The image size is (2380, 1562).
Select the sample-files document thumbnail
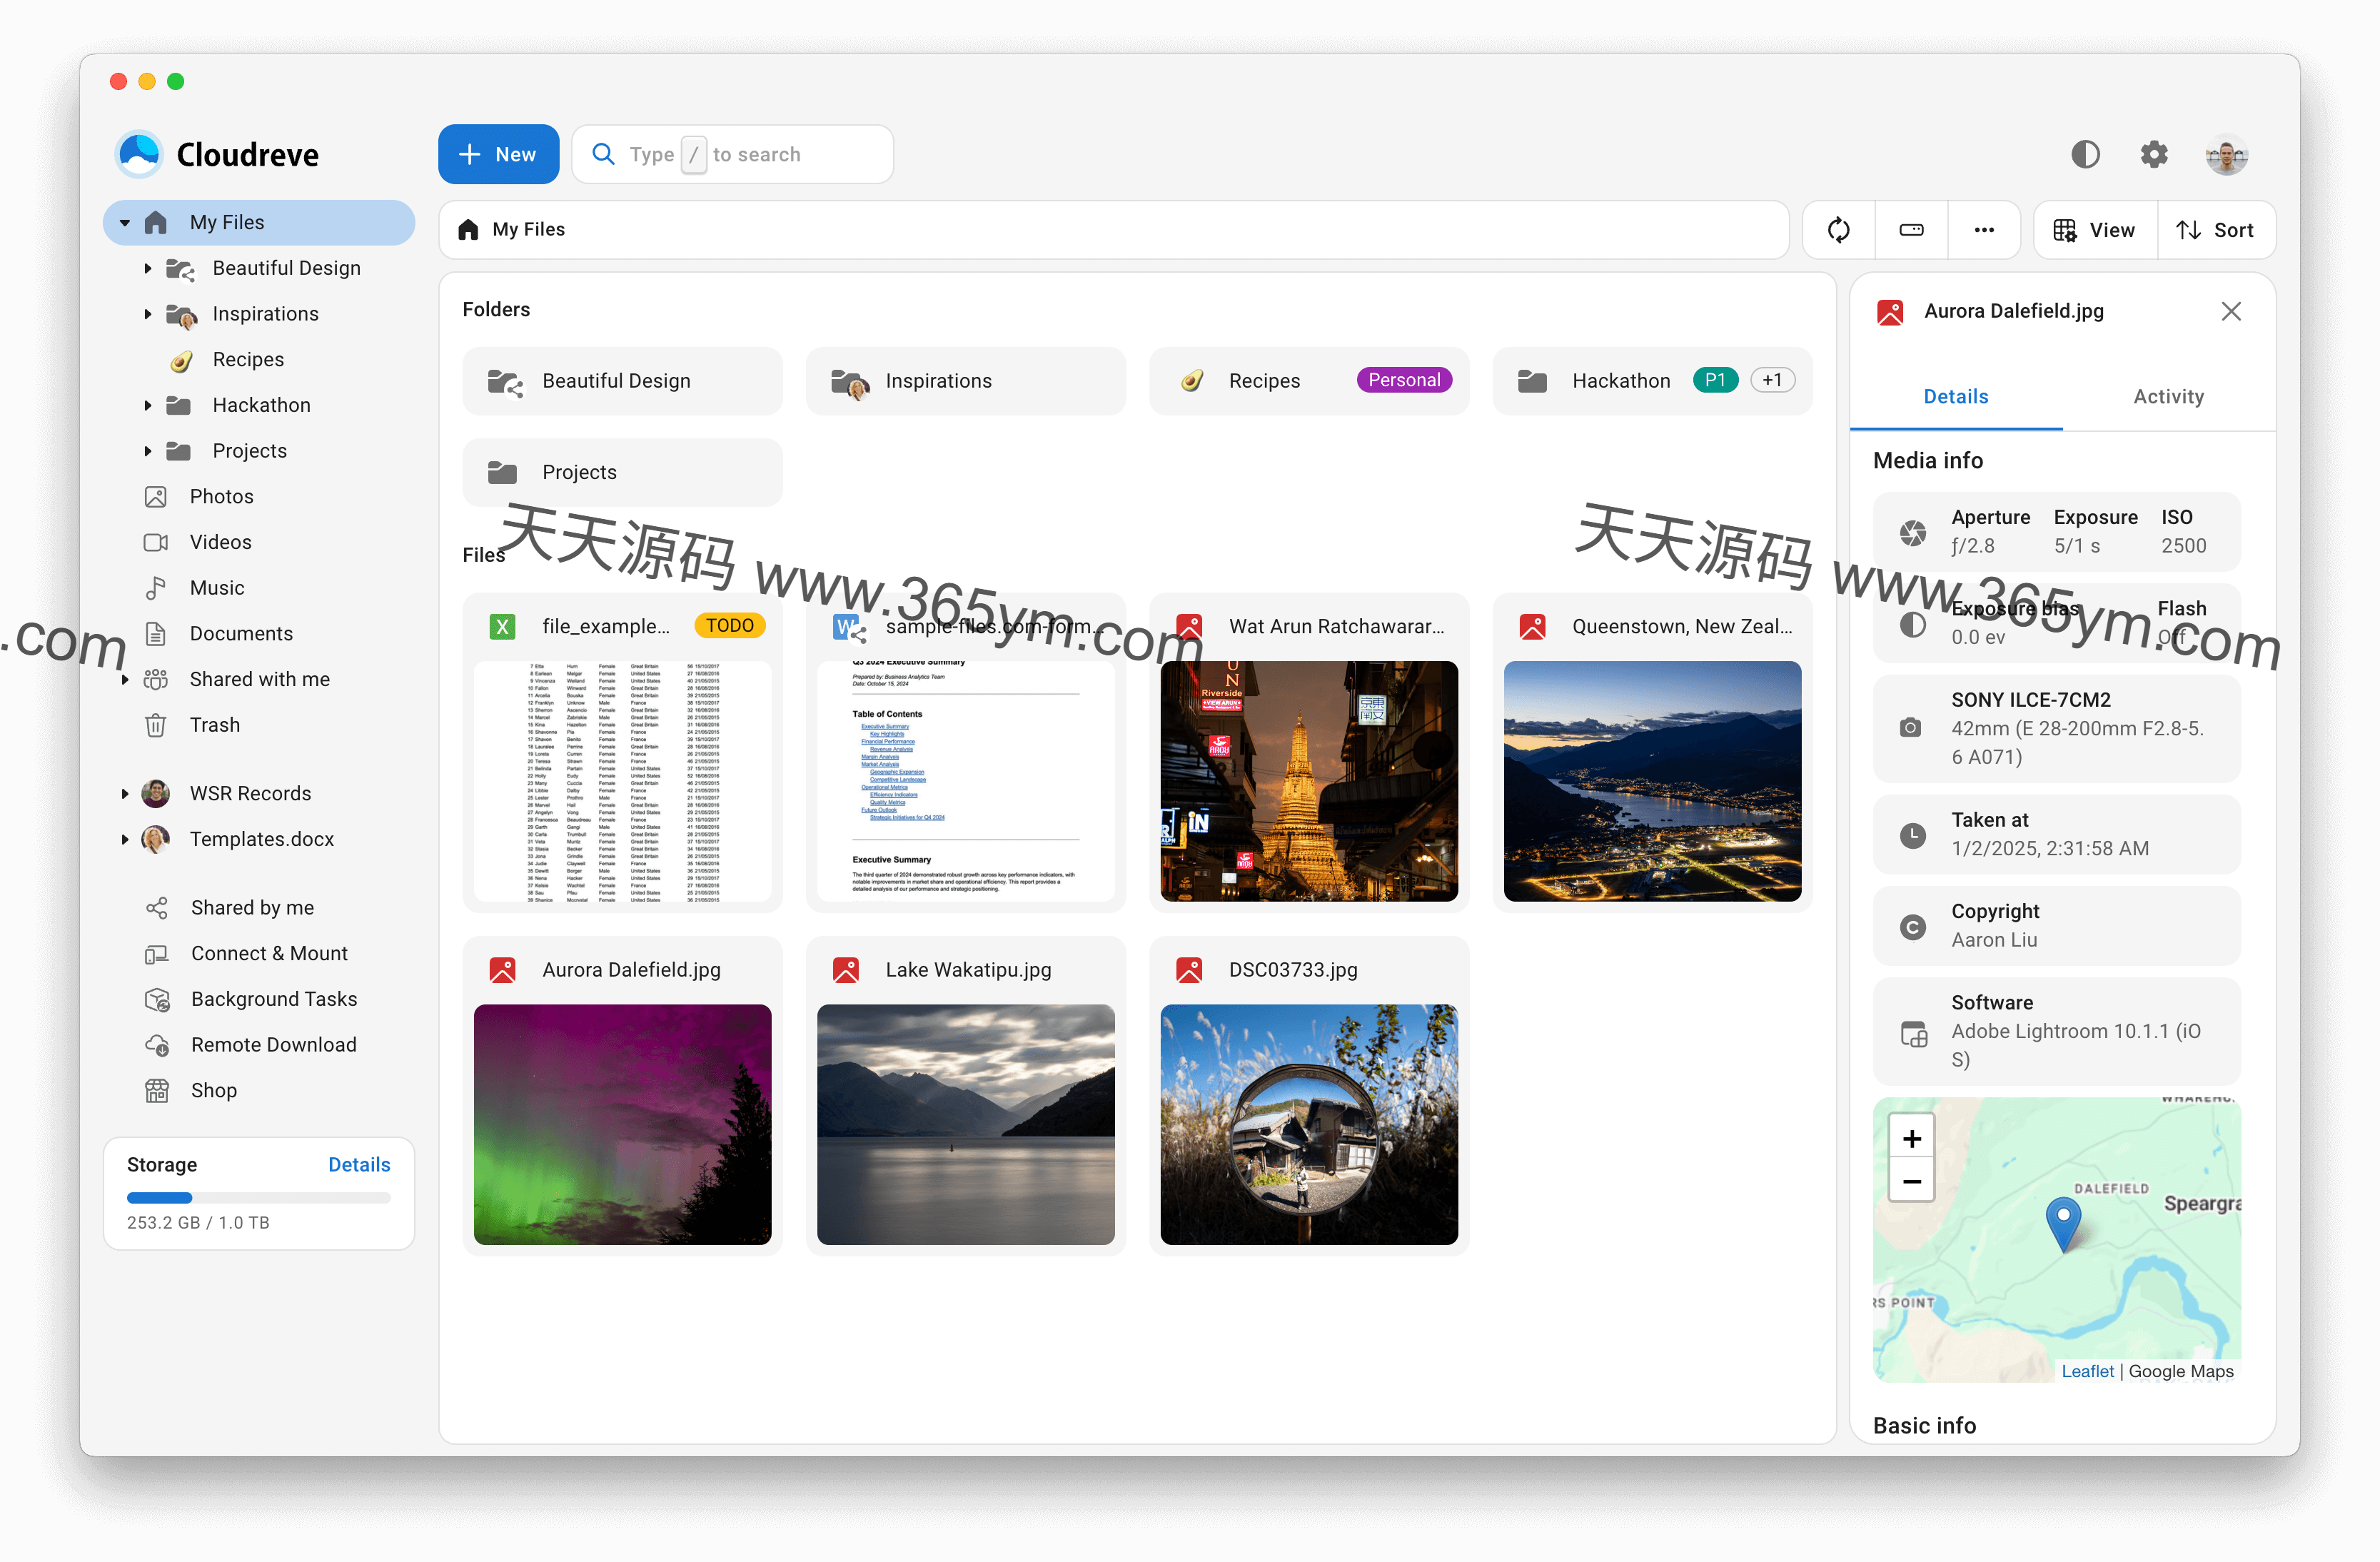pos(965,781)
